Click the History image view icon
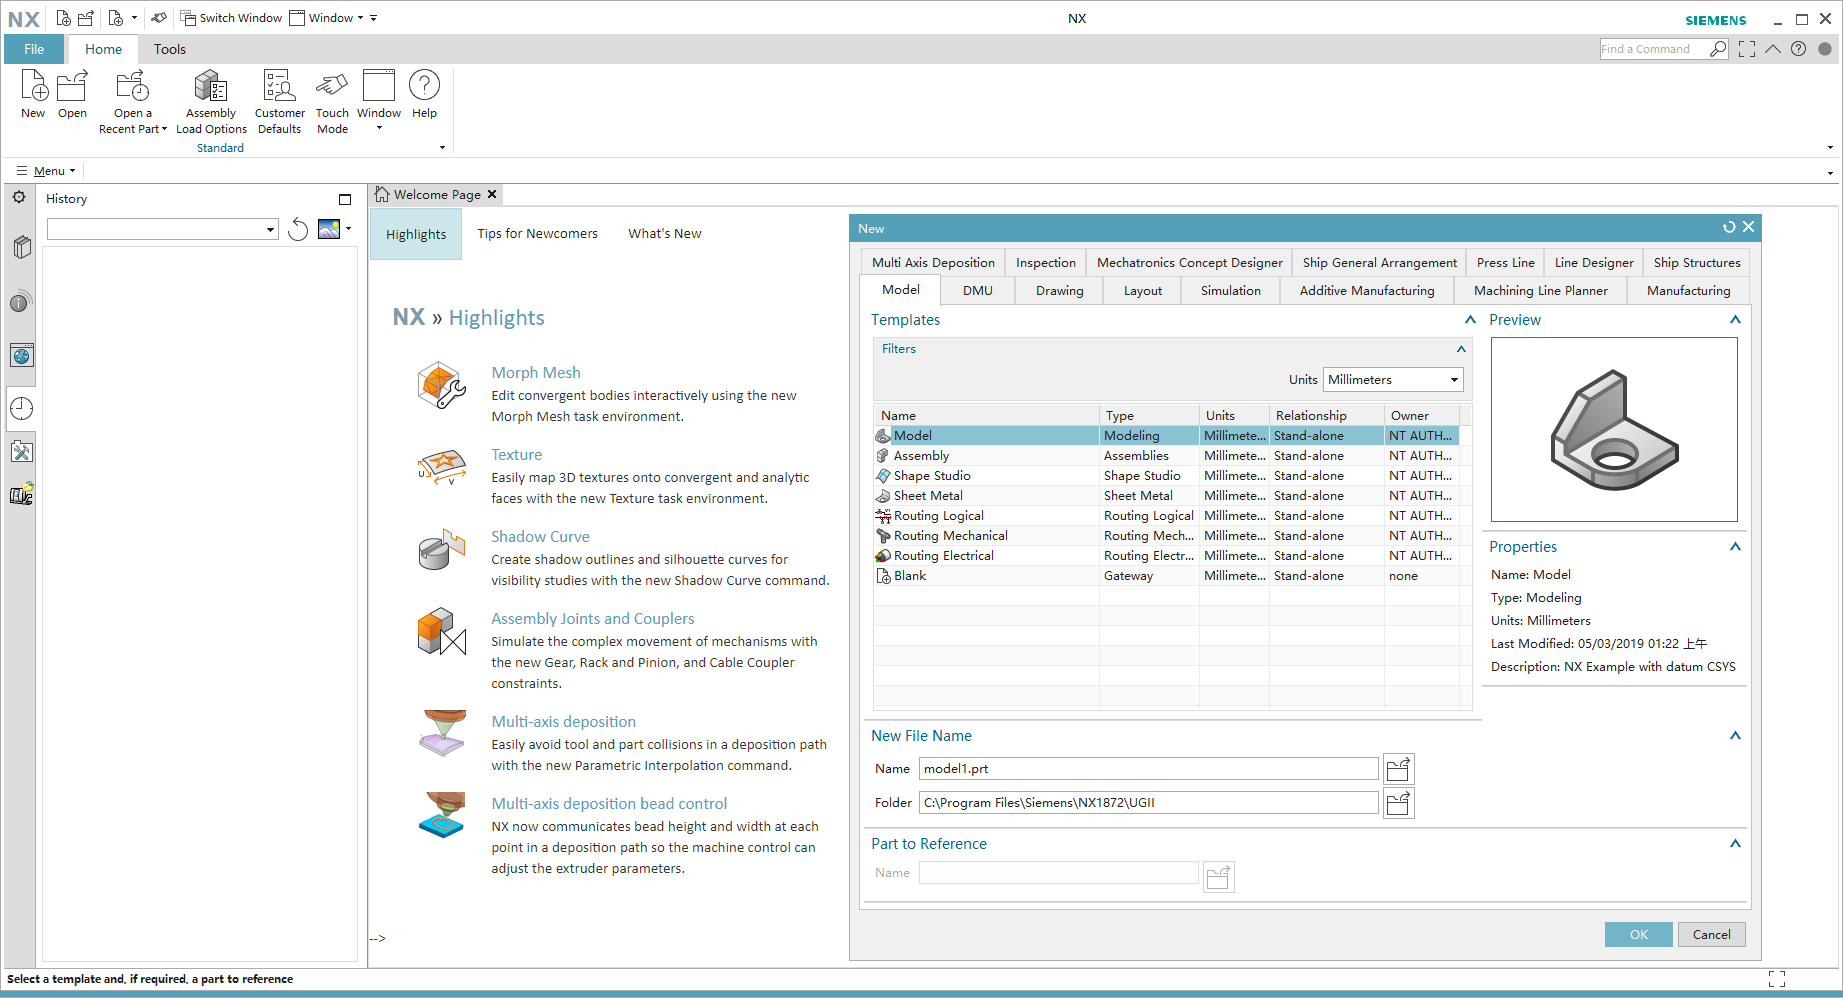The image size is (1843, 998). 329,229
